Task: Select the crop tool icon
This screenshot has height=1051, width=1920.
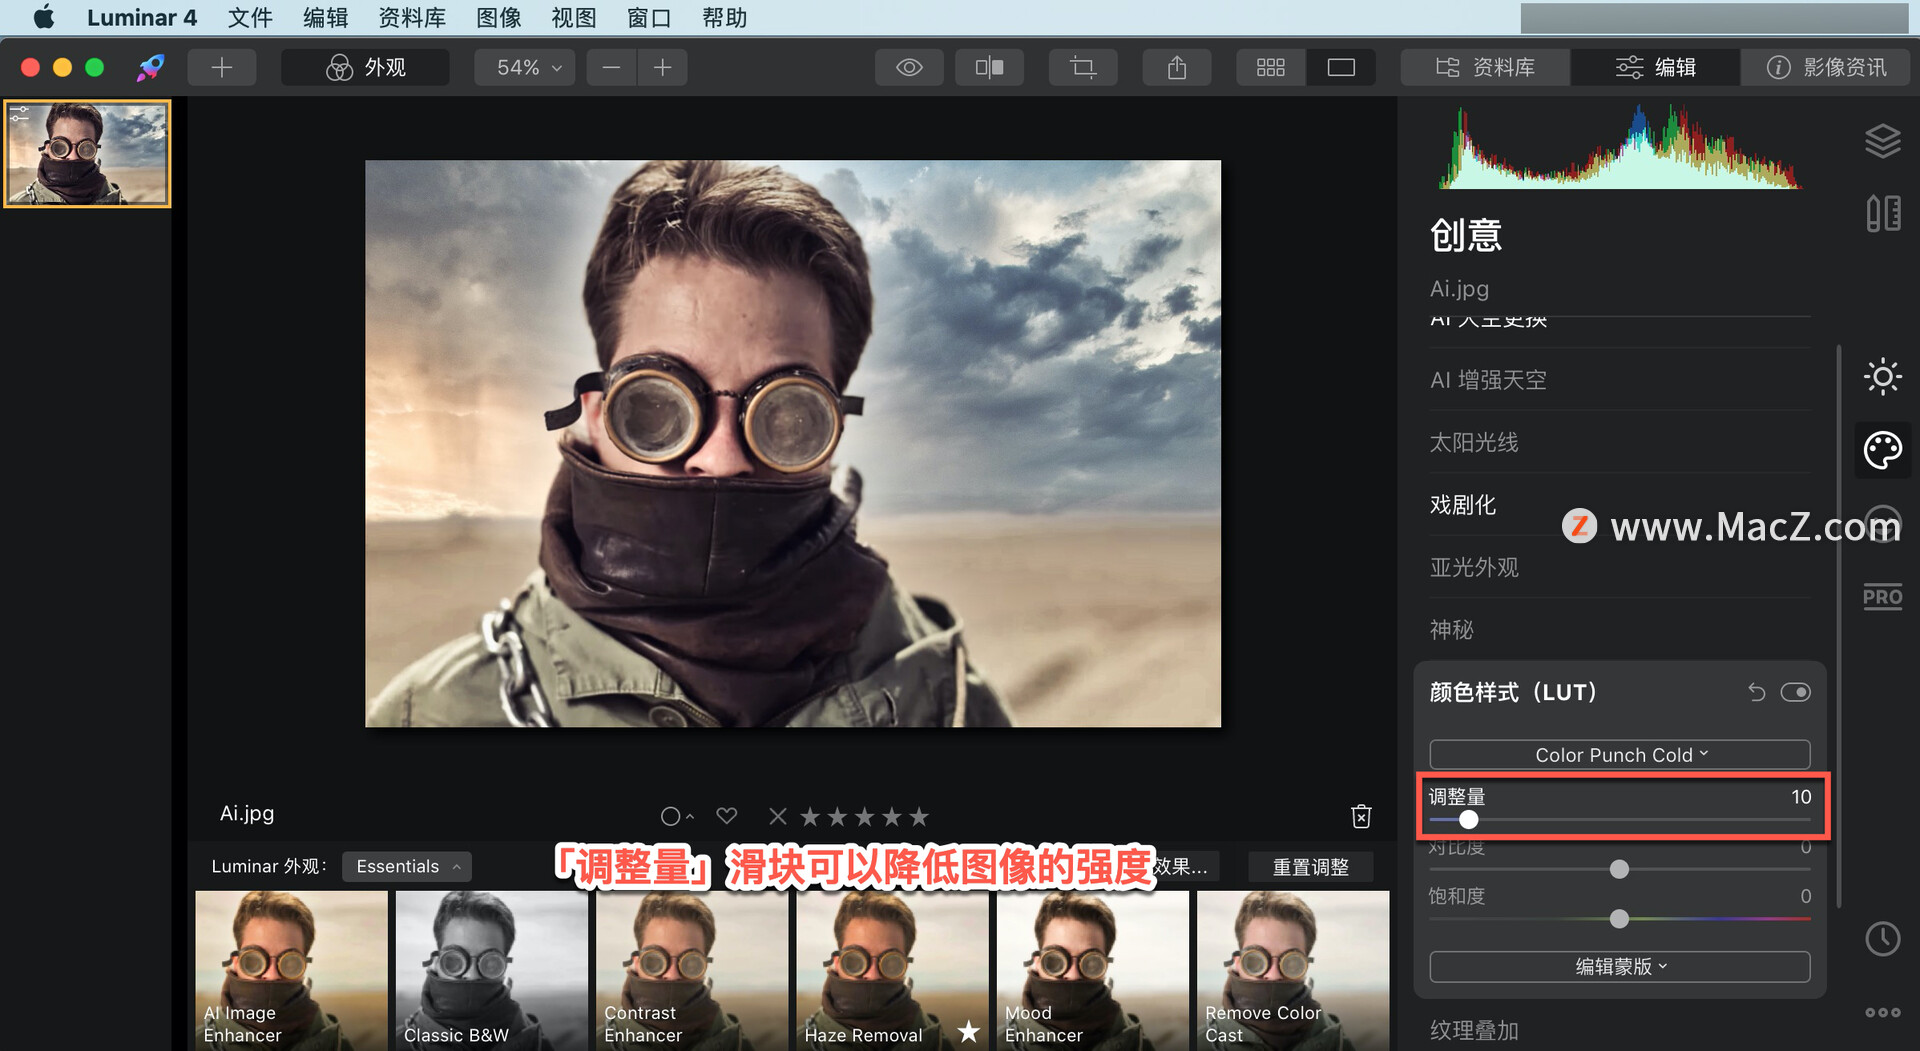Action: coord(1083,67)
